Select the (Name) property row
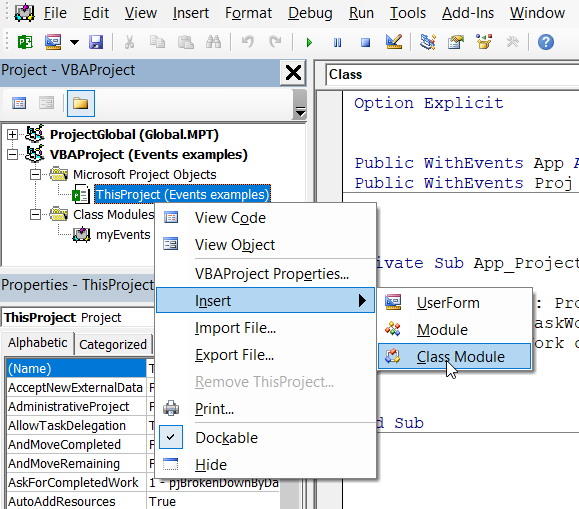The width and height of the screenshot is (579, 509). tap(76, 368)
